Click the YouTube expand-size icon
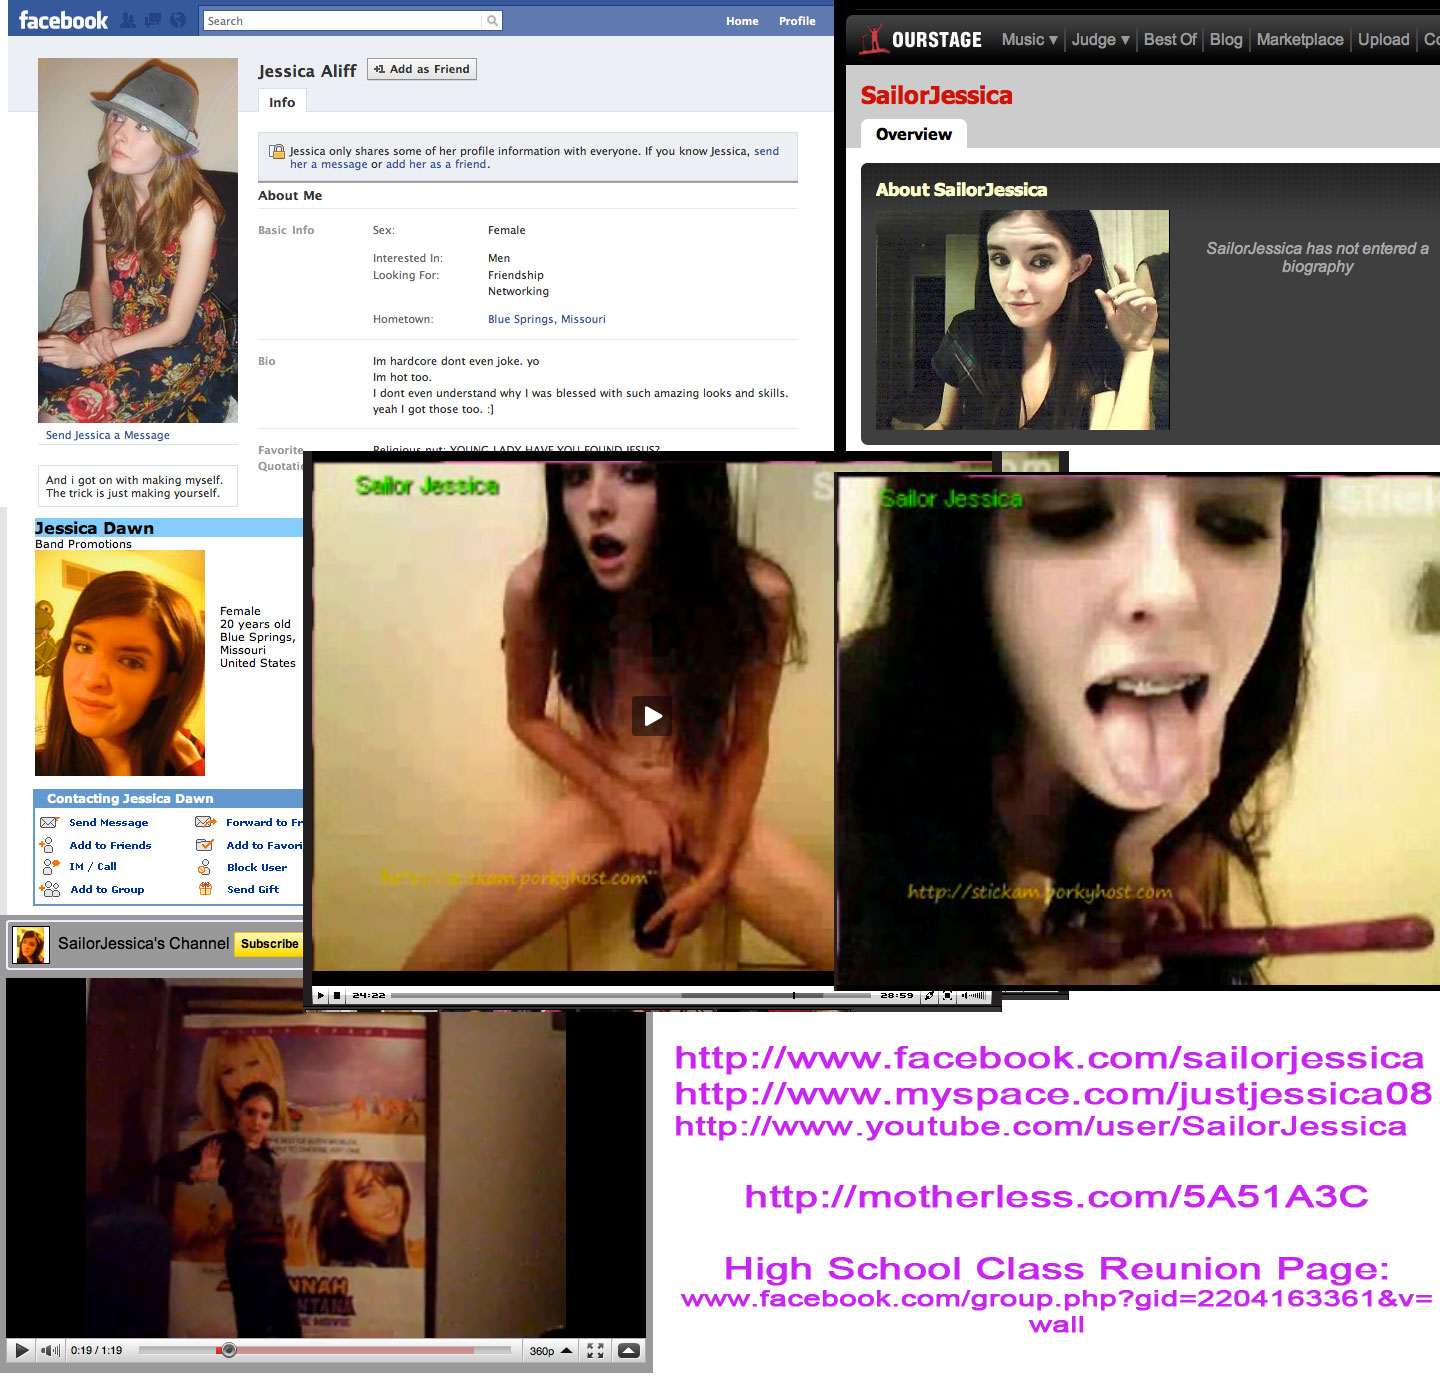The image size is (1440, 1377). [596, 1351]
